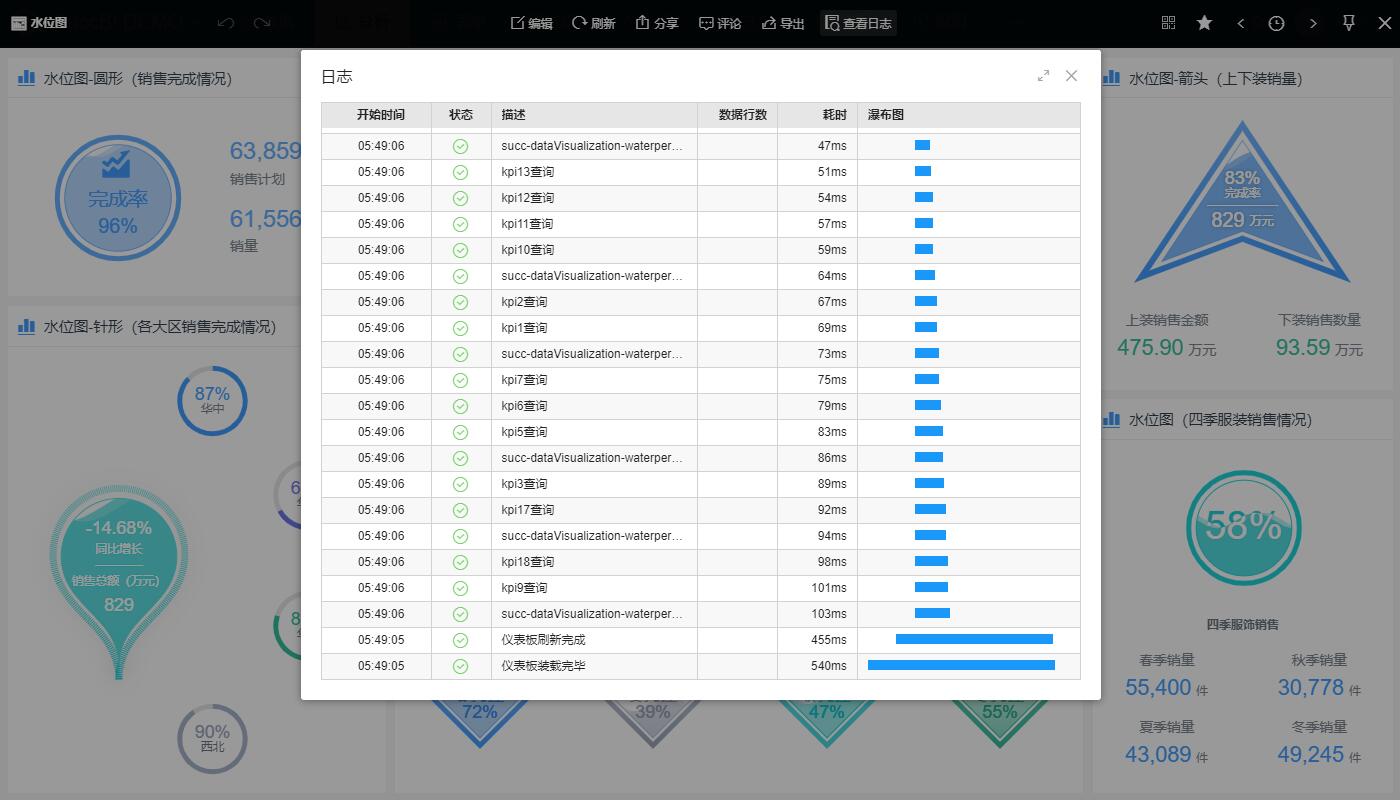Click 编辑 in the top toolbar

point(531,23)
